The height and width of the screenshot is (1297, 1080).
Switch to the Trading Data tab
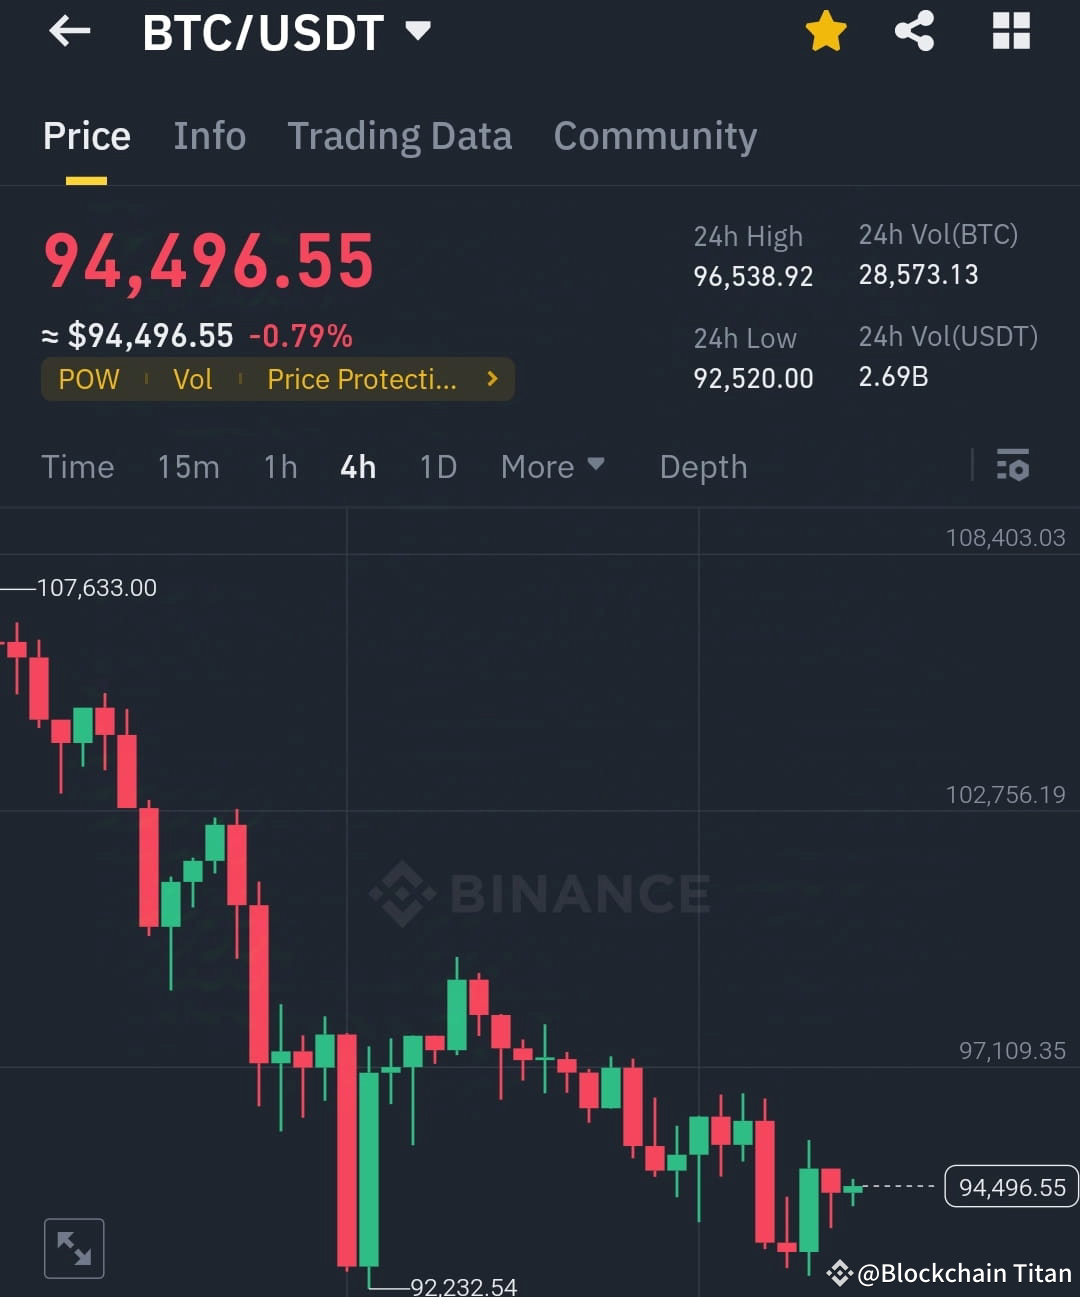click(x=400, y=136)
